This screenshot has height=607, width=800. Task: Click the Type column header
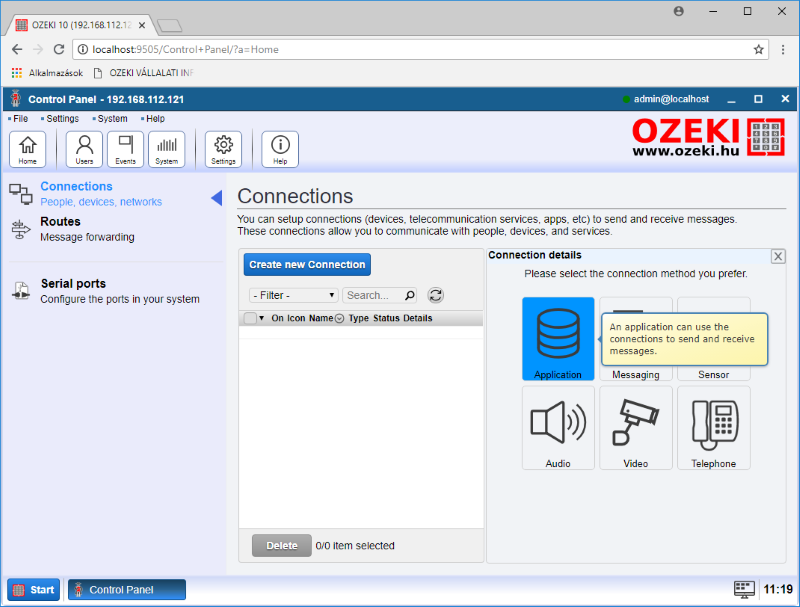pyautogui.click(x=359, y=318)
